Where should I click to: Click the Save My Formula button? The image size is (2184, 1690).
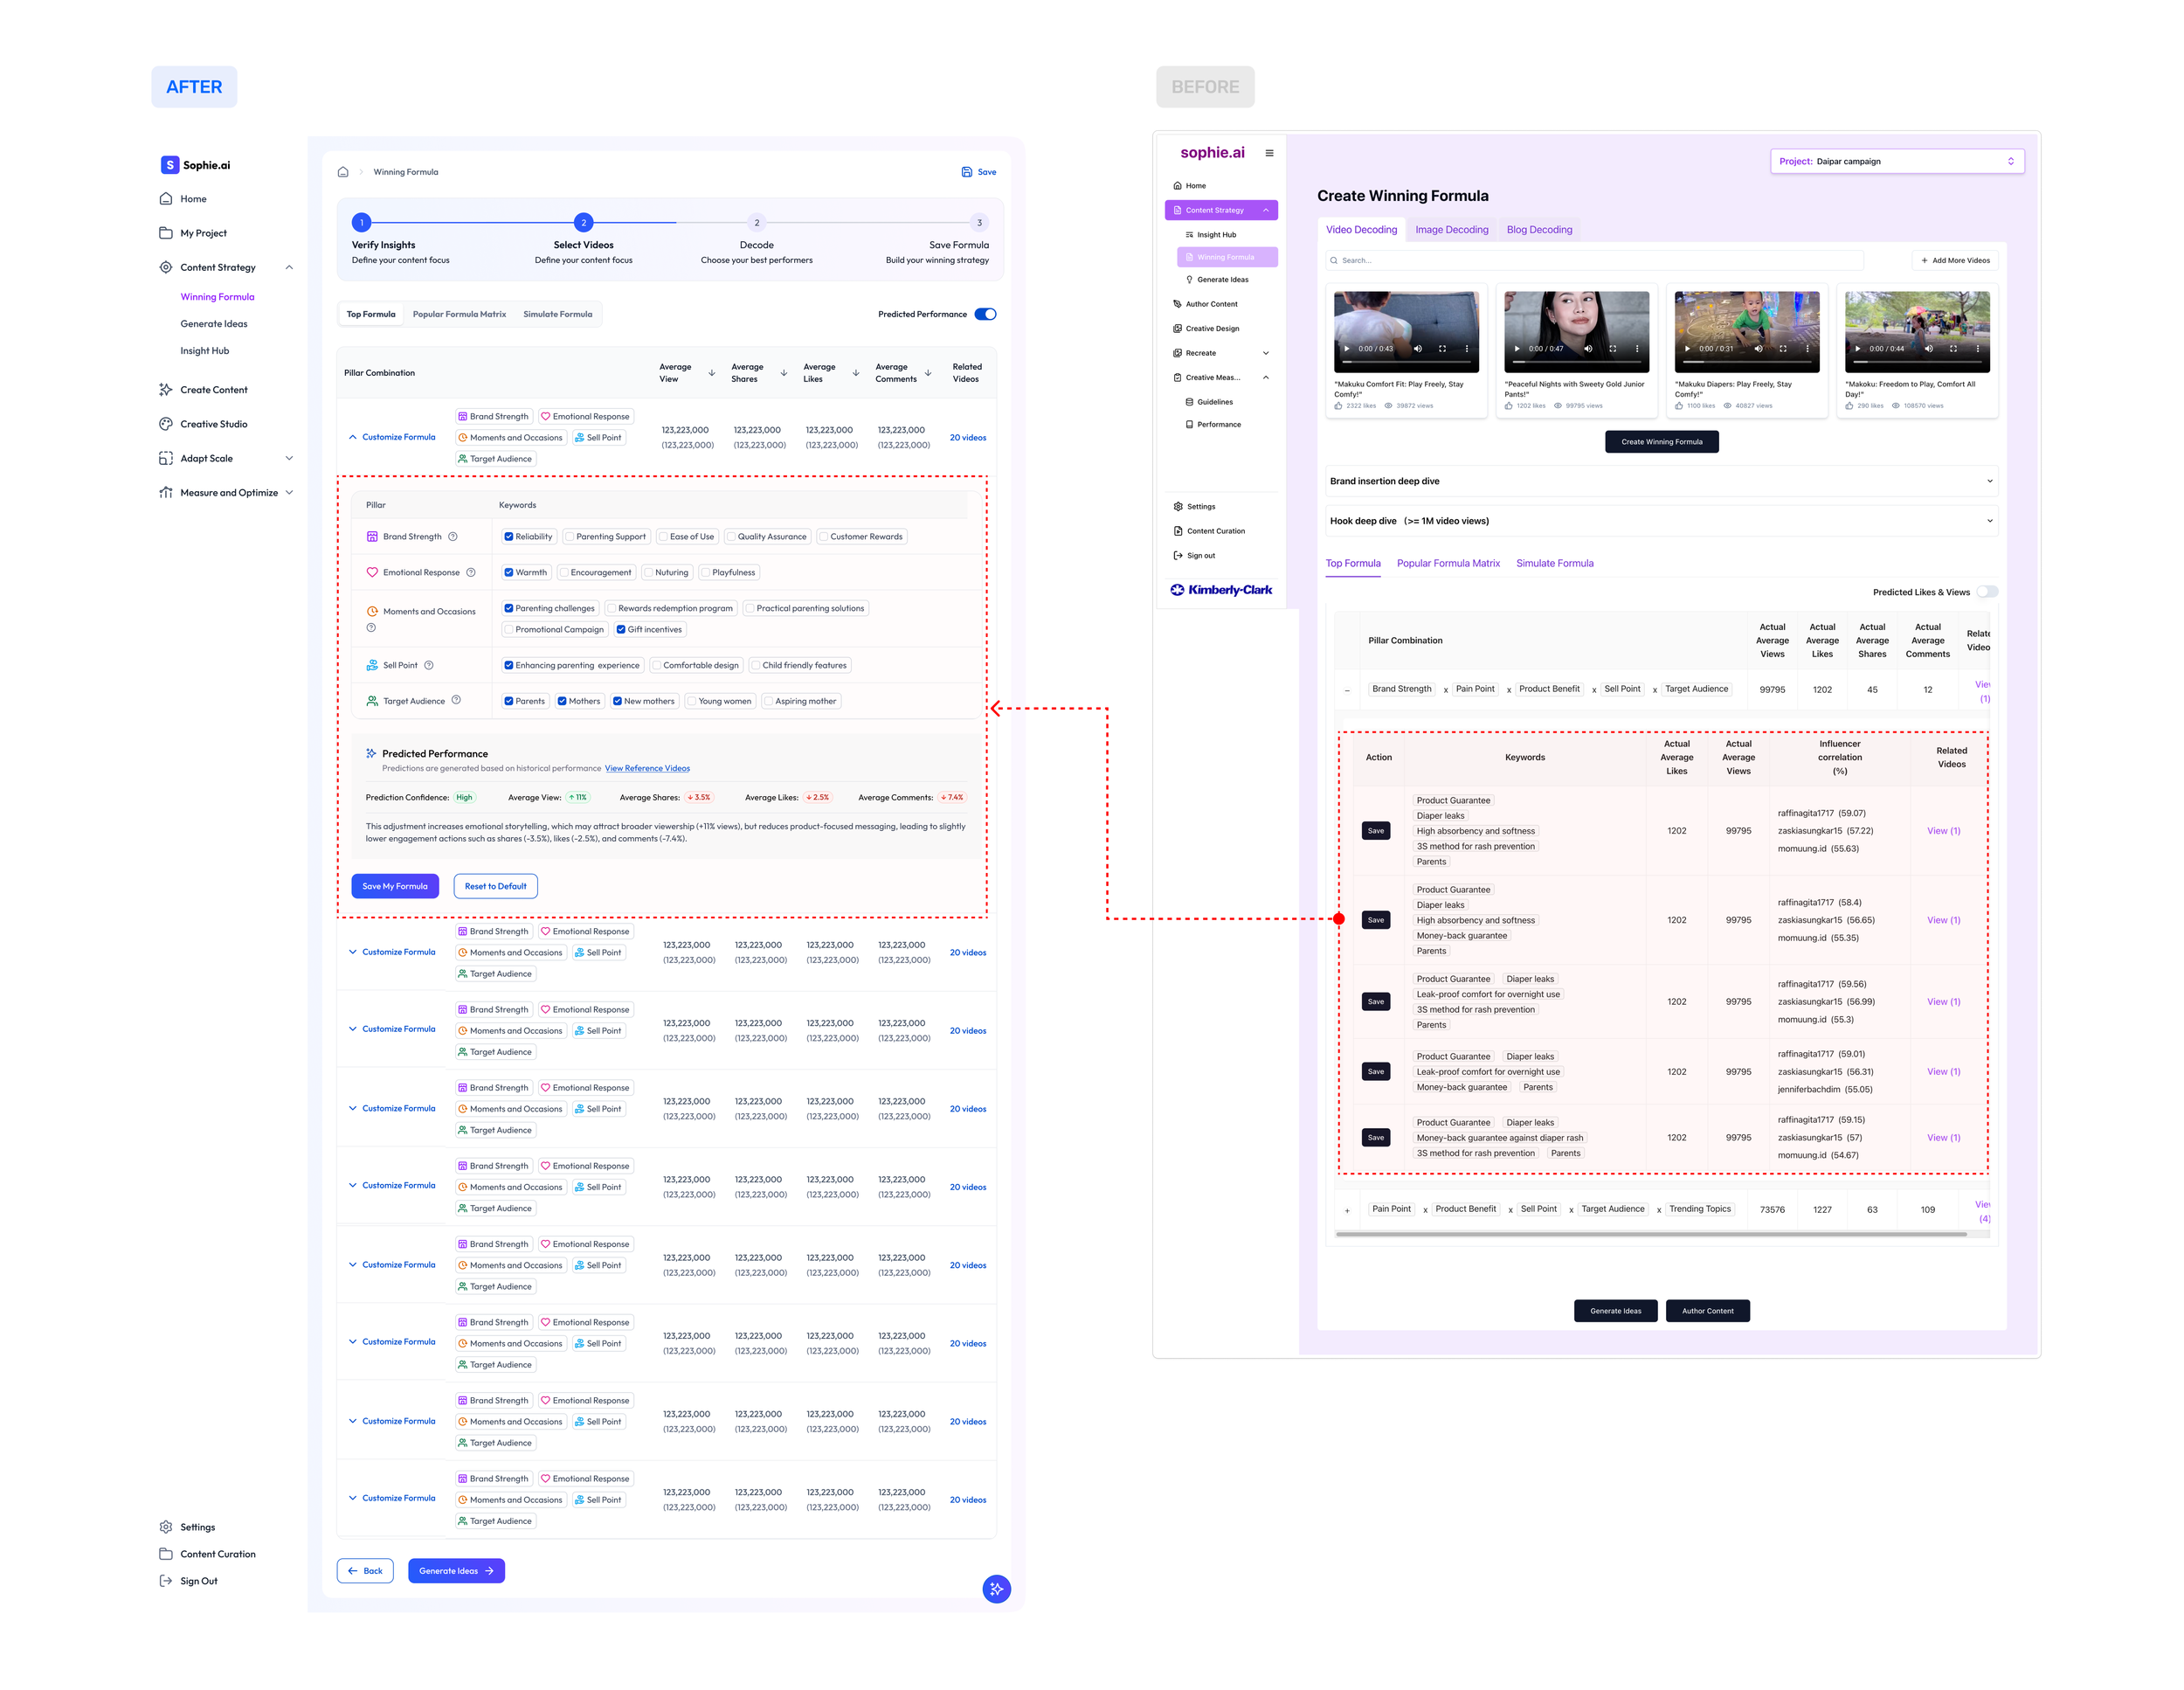coord(394,886)
